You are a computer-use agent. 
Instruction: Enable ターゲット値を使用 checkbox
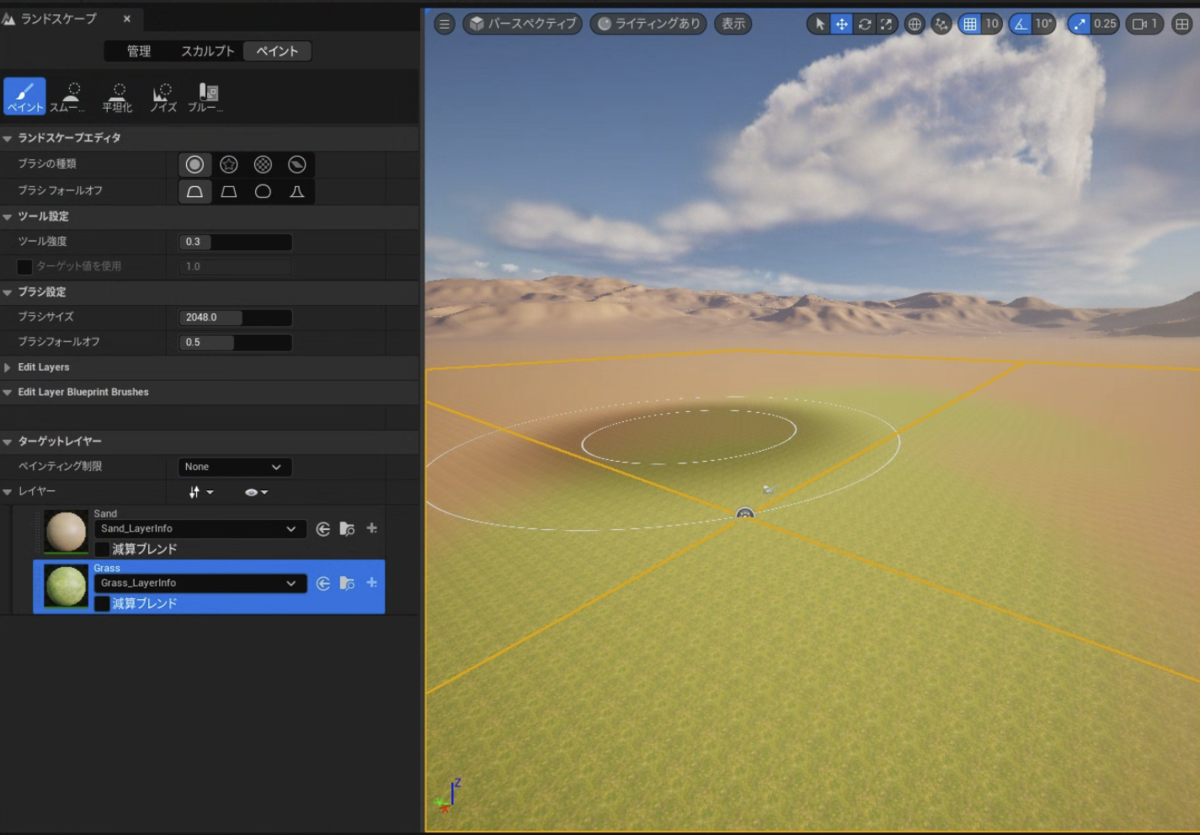tap(25, 267)
